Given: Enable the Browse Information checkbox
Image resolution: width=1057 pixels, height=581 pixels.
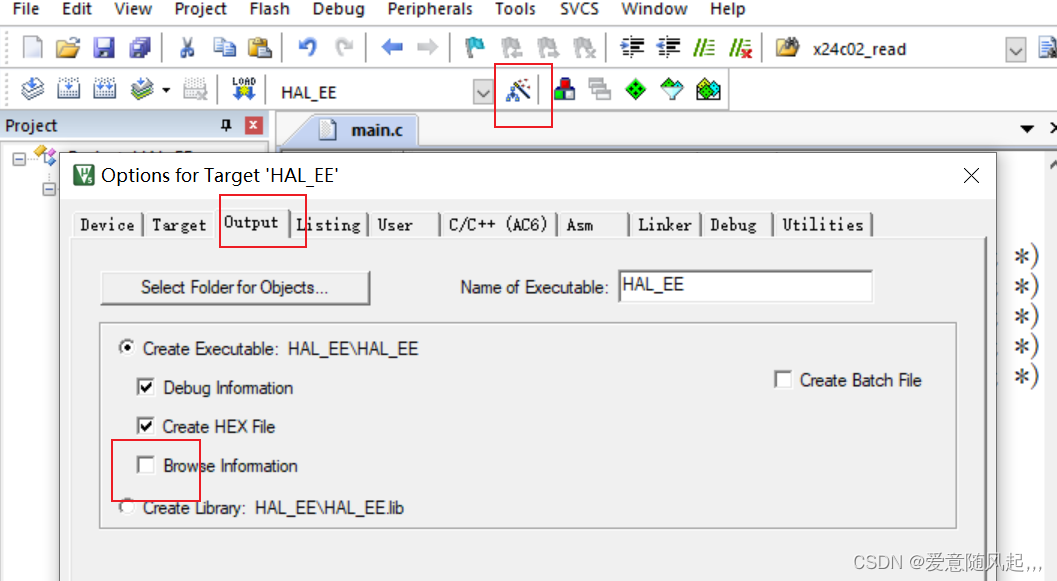Looking at the screenshot, I should [146, 466].
